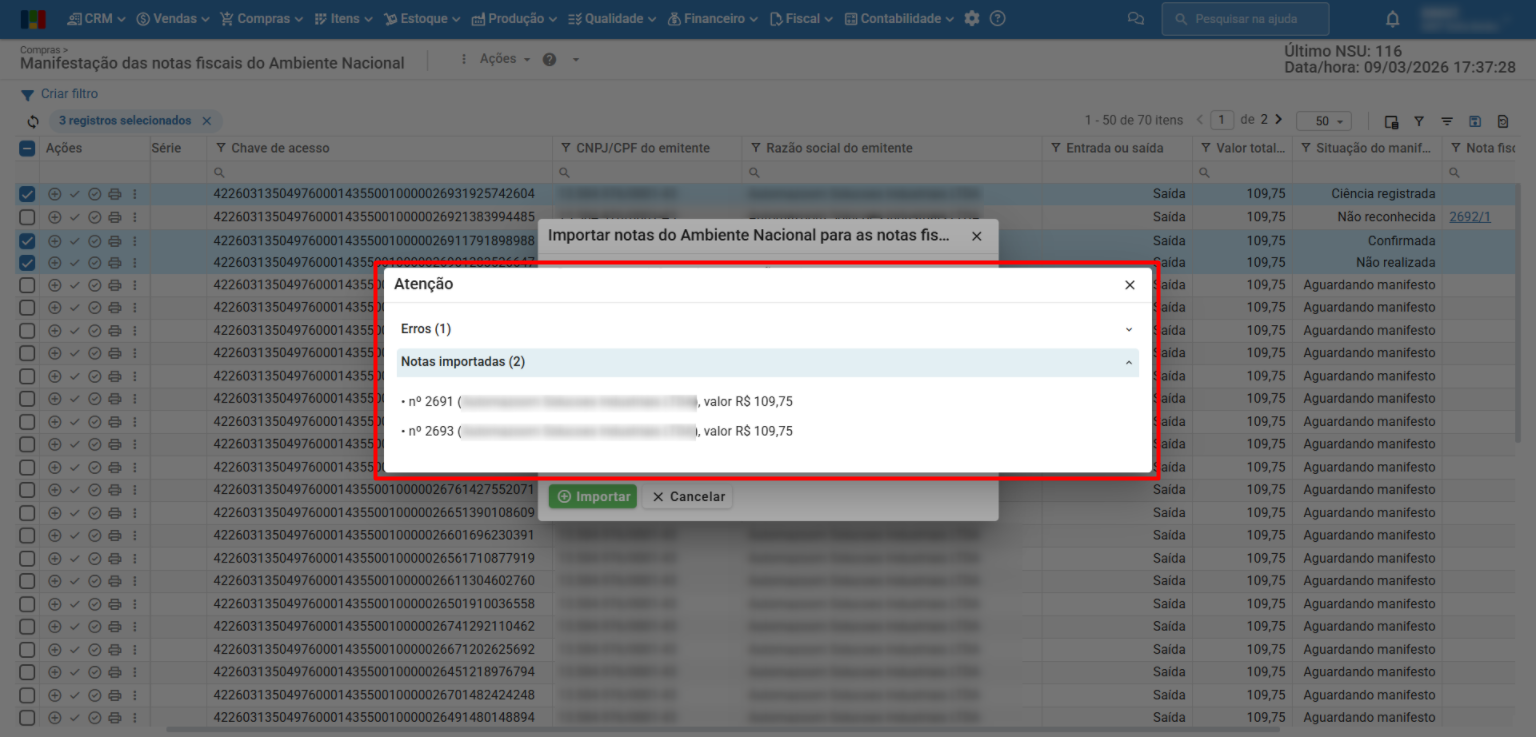Click the filter funnel on Valor total header
This screenshot has width=1536, height=737.
click(x=1206, y=148)
